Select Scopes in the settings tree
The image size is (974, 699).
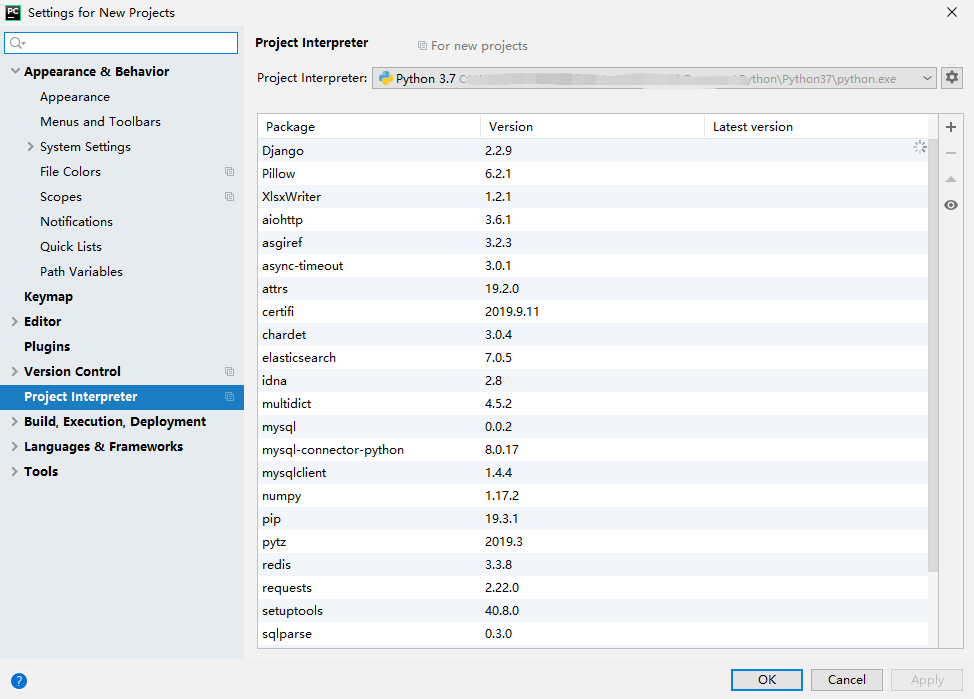coord(61,196)
